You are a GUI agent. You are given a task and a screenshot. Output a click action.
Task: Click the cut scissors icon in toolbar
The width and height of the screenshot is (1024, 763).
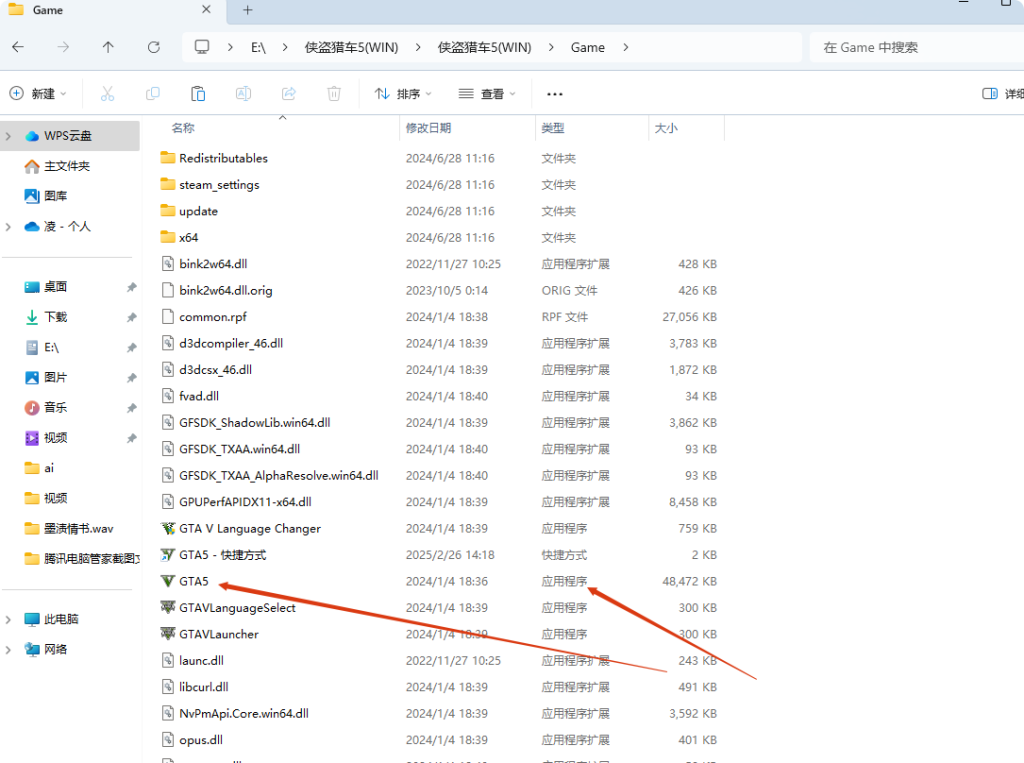(107, 93)
